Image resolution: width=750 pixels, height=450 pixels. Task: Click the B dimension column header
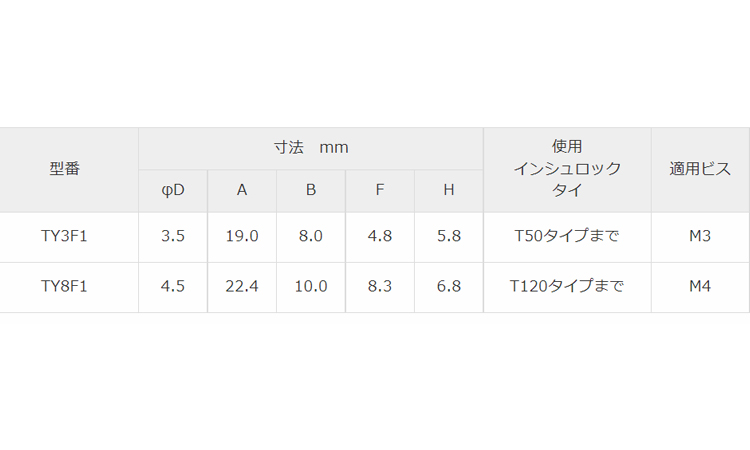point(311,190)
